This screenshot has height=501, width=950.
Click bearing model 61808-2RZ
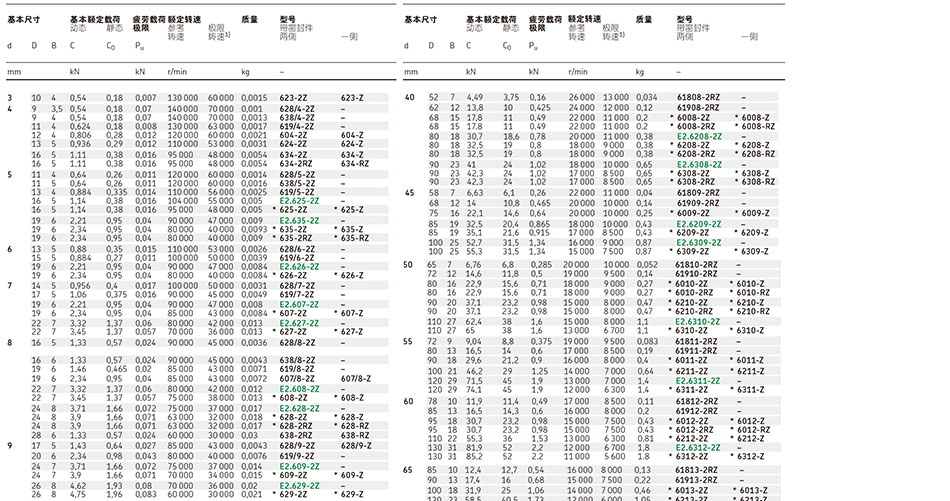pos(696,97)
